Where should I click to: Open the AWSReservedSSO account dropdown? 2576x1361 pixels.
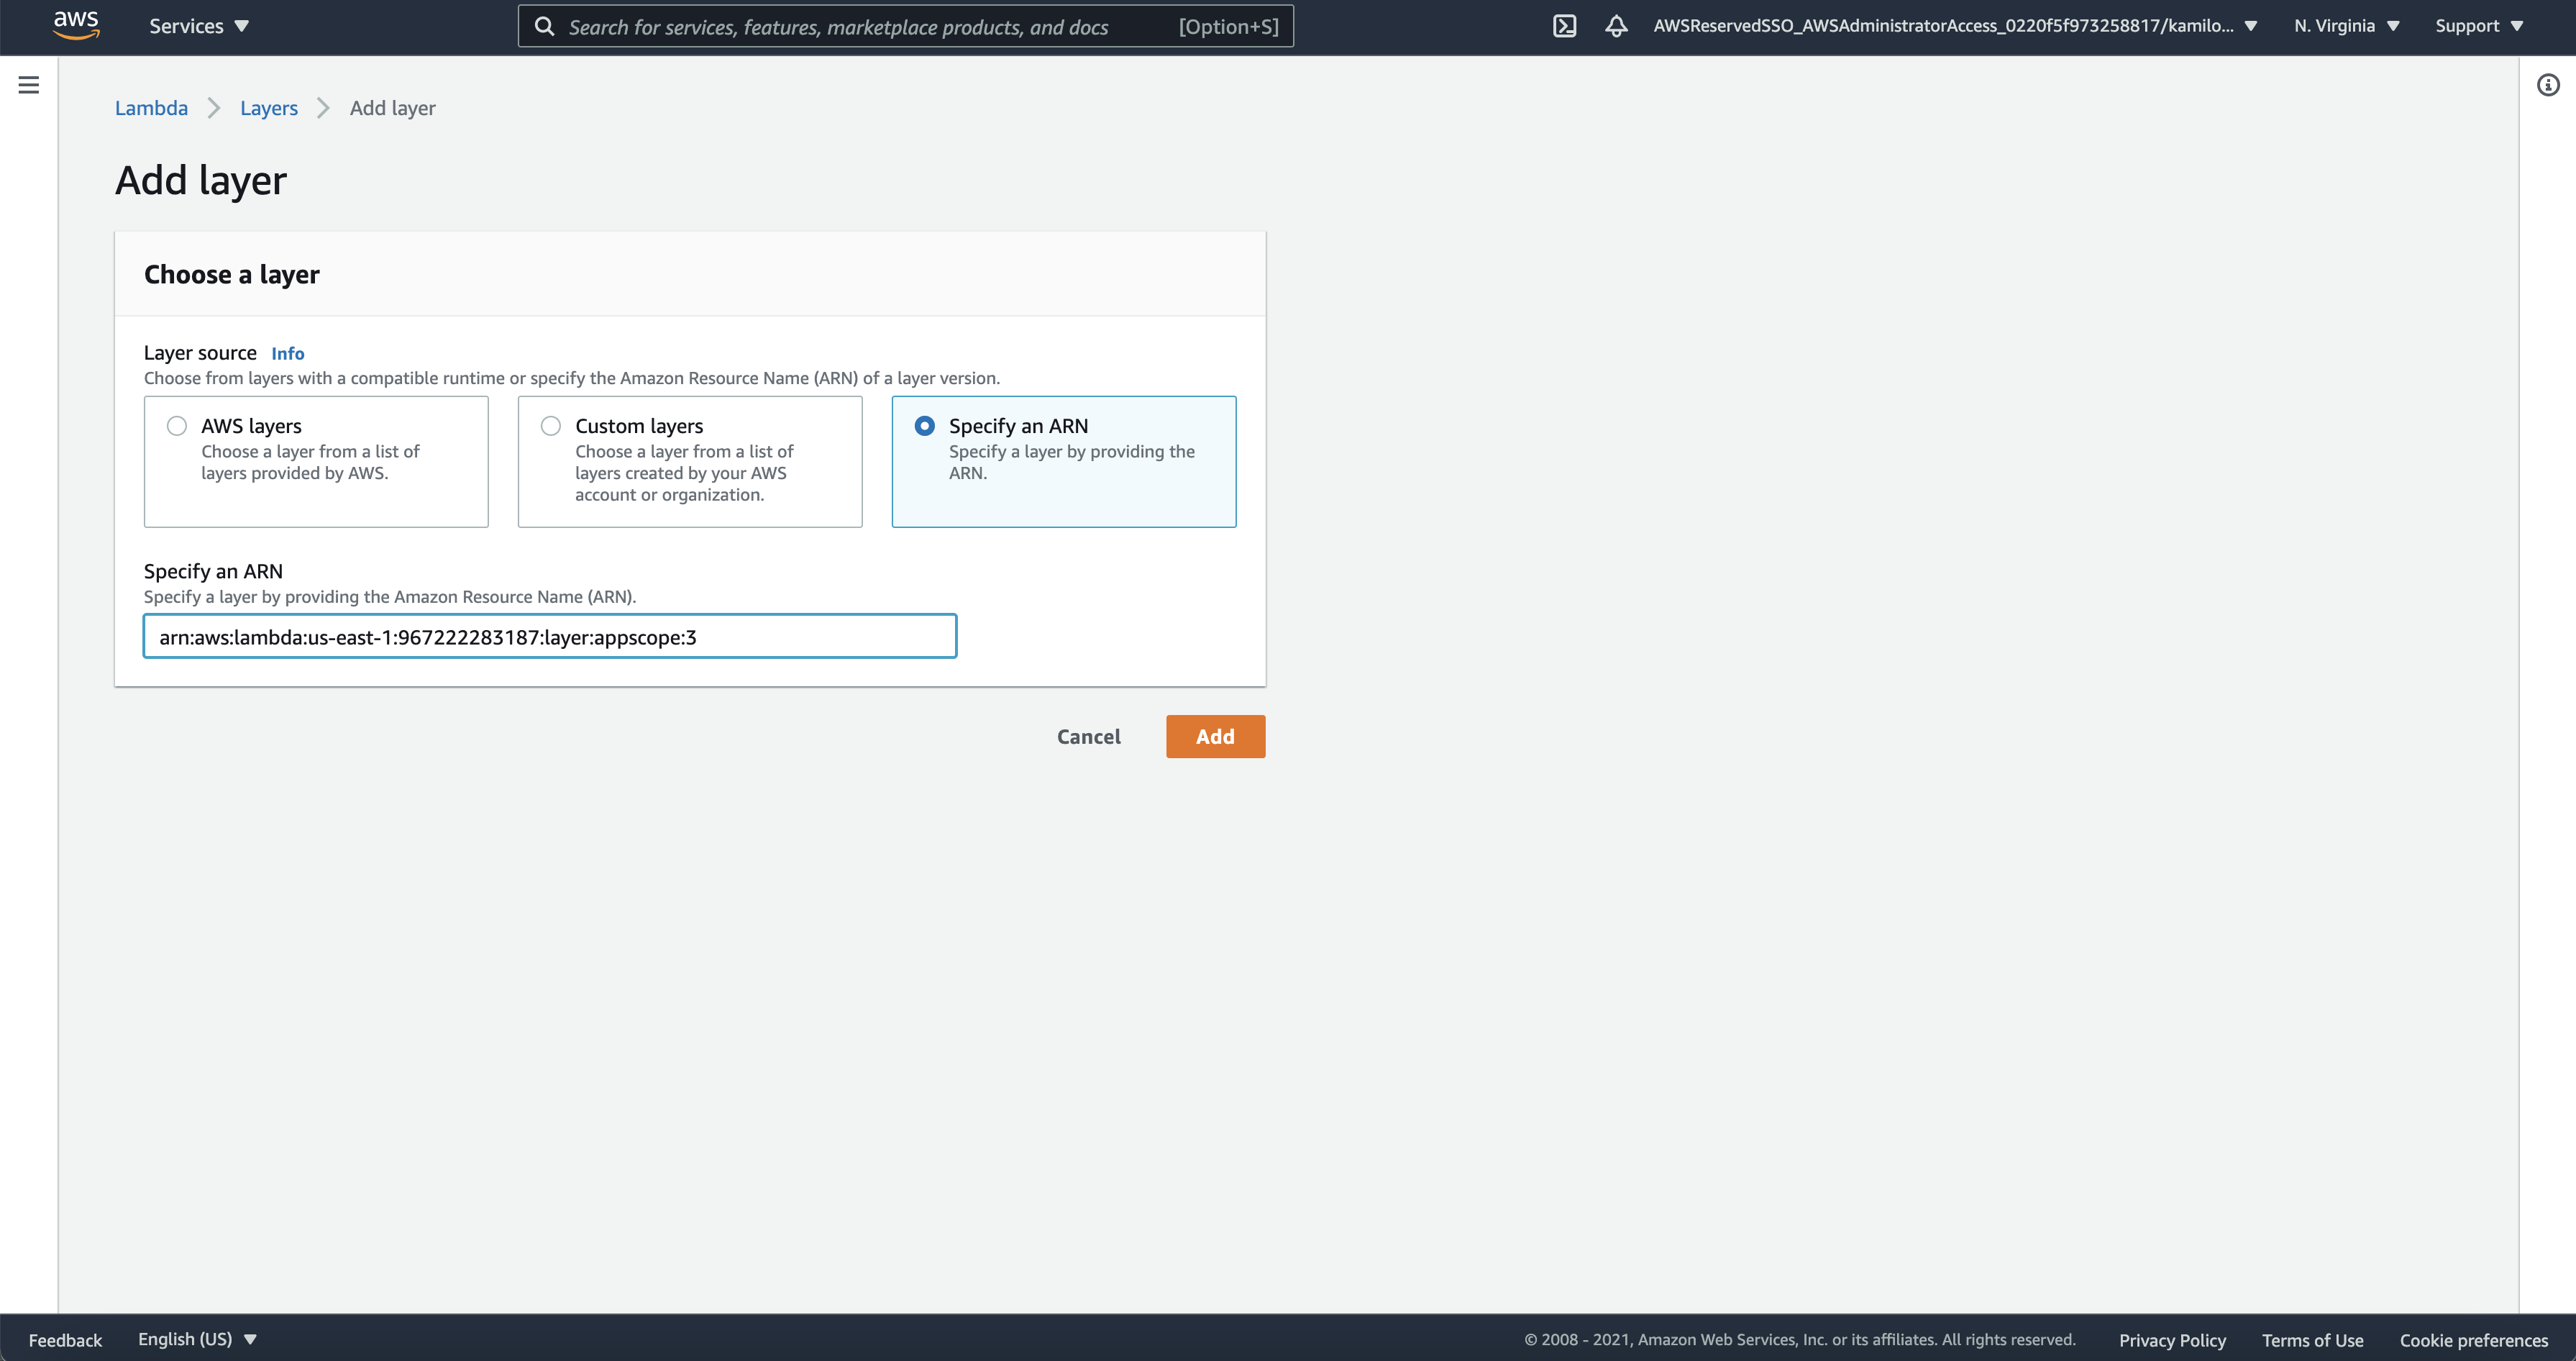1954,26
